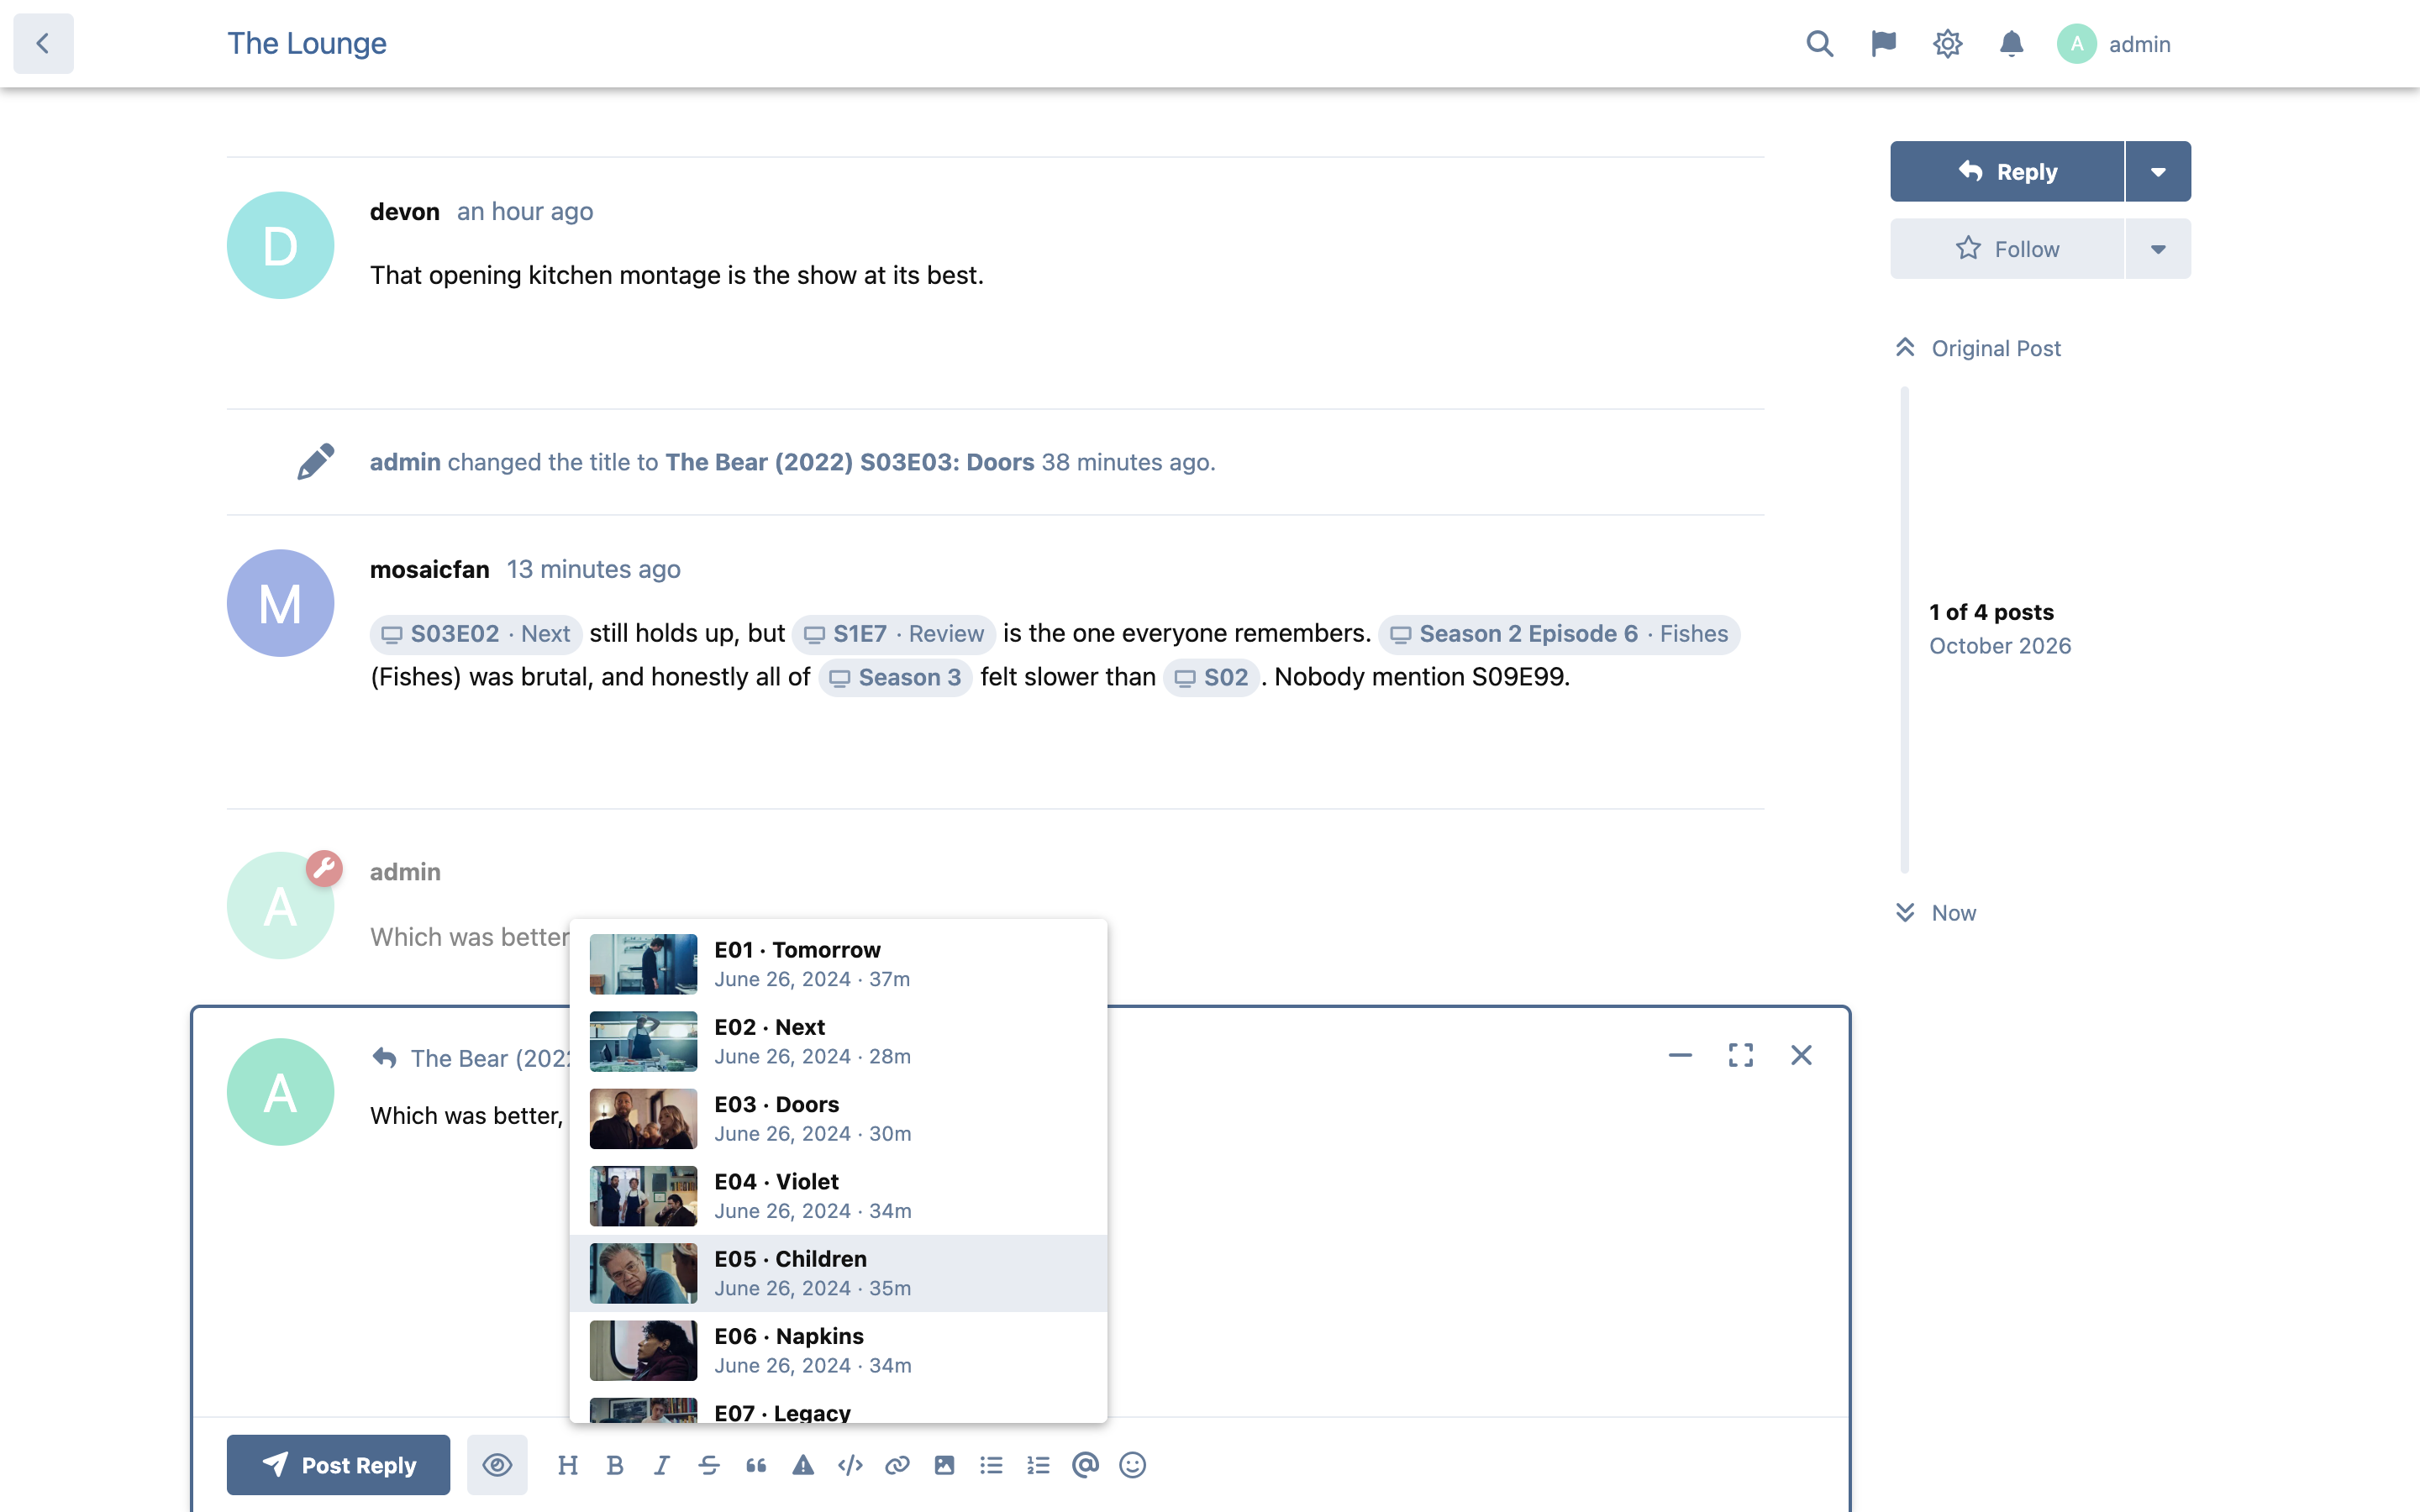Viewport: 2420px width, 1512px height.
Task: Follow this discussion
Action: [x=2007, y=249]
